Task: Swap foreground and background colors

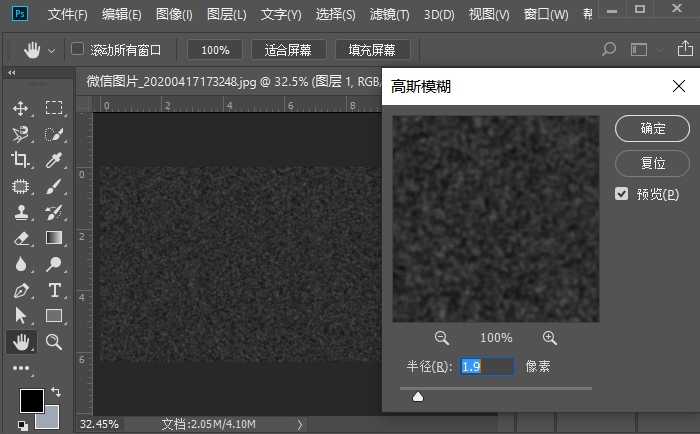Action: [x=55, y=391]
